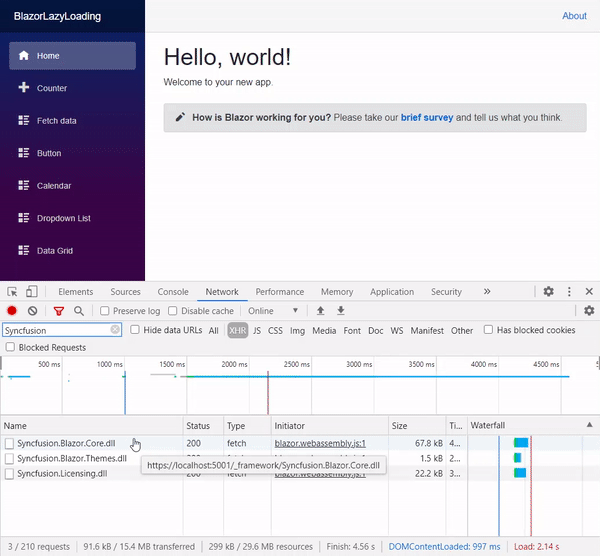This screenshot has width=600, height=556.
Task: Stop recording network log with red button
Action: click(12, 311)
